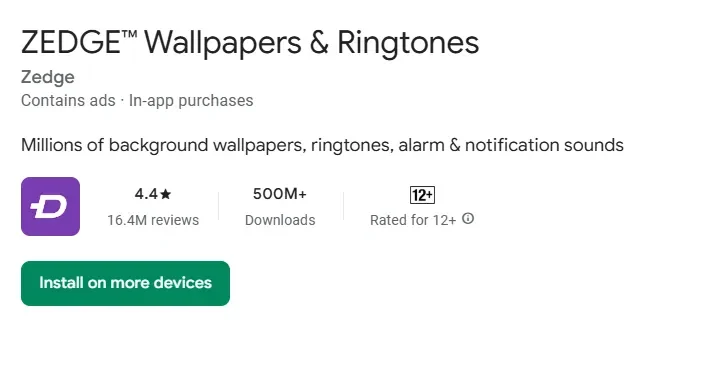Click the star next to 4.4 rating
The width and height of the screenshot is (728, 371).
(x=166, y=194)
